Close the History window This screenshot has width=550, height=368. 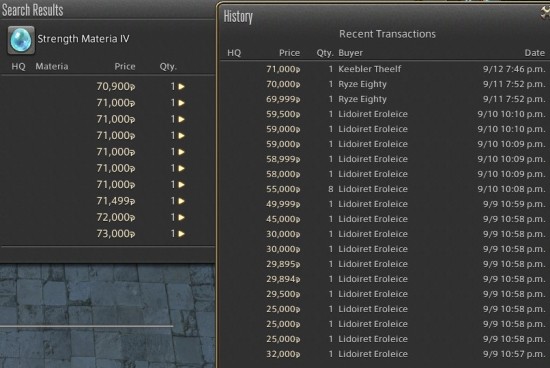pyautogui.click(x=545, y=13)
